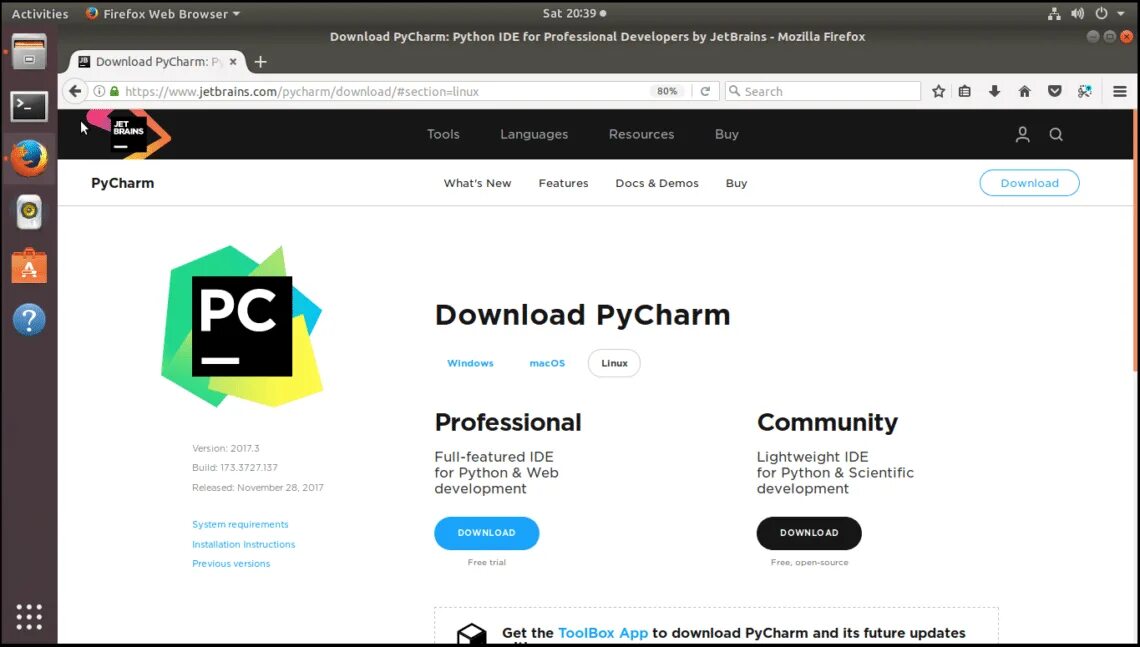1140x647 pixels.
Task: Open Ubuntu Software from the dock
Action: coord(29,266)
